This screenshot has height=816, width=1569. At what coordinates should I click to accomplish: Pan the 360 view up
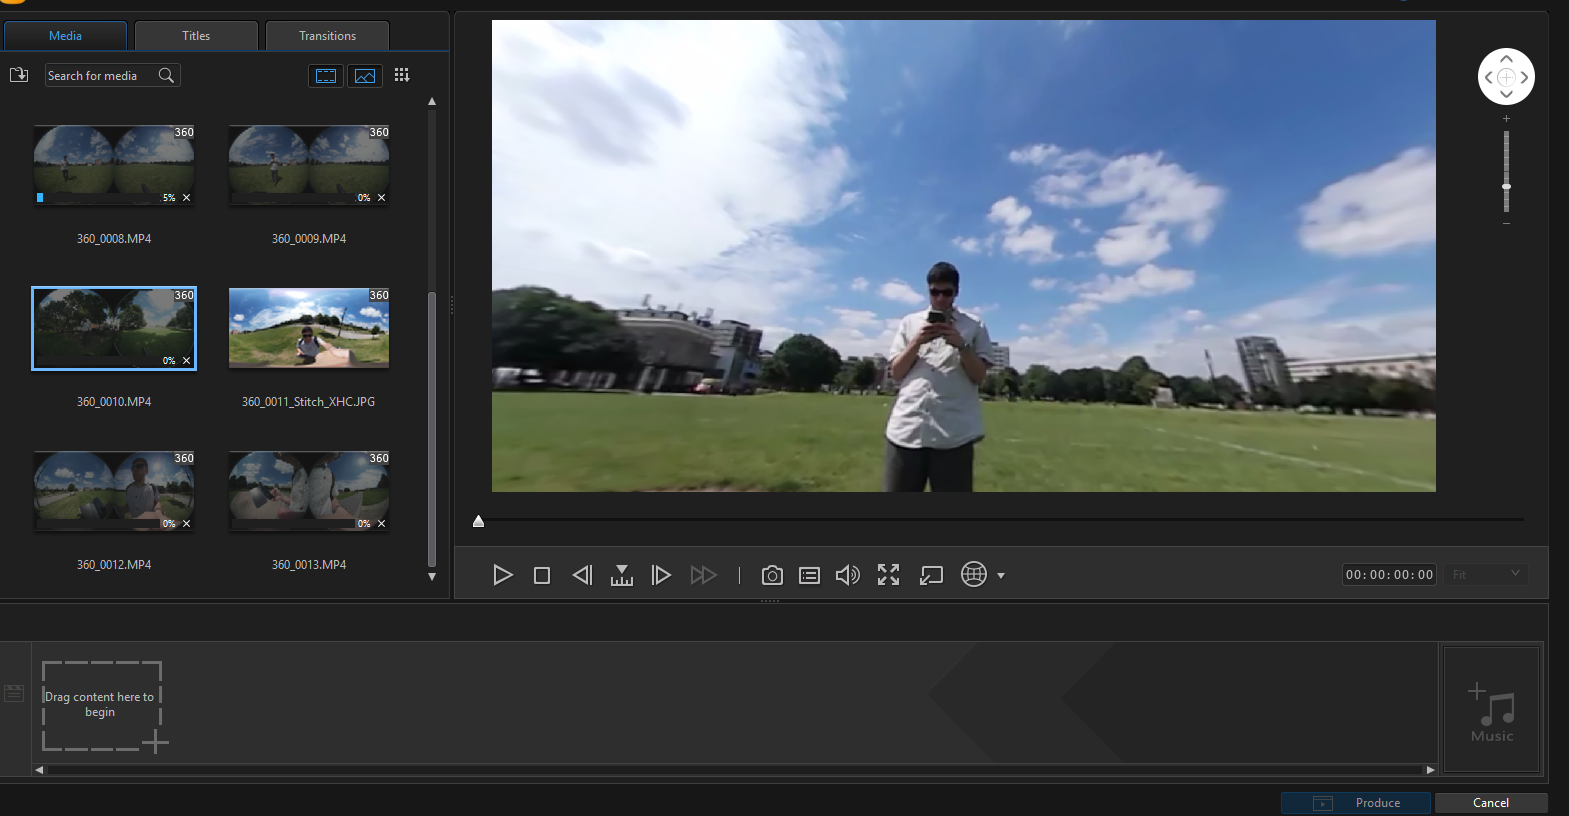pos(1506,59)
